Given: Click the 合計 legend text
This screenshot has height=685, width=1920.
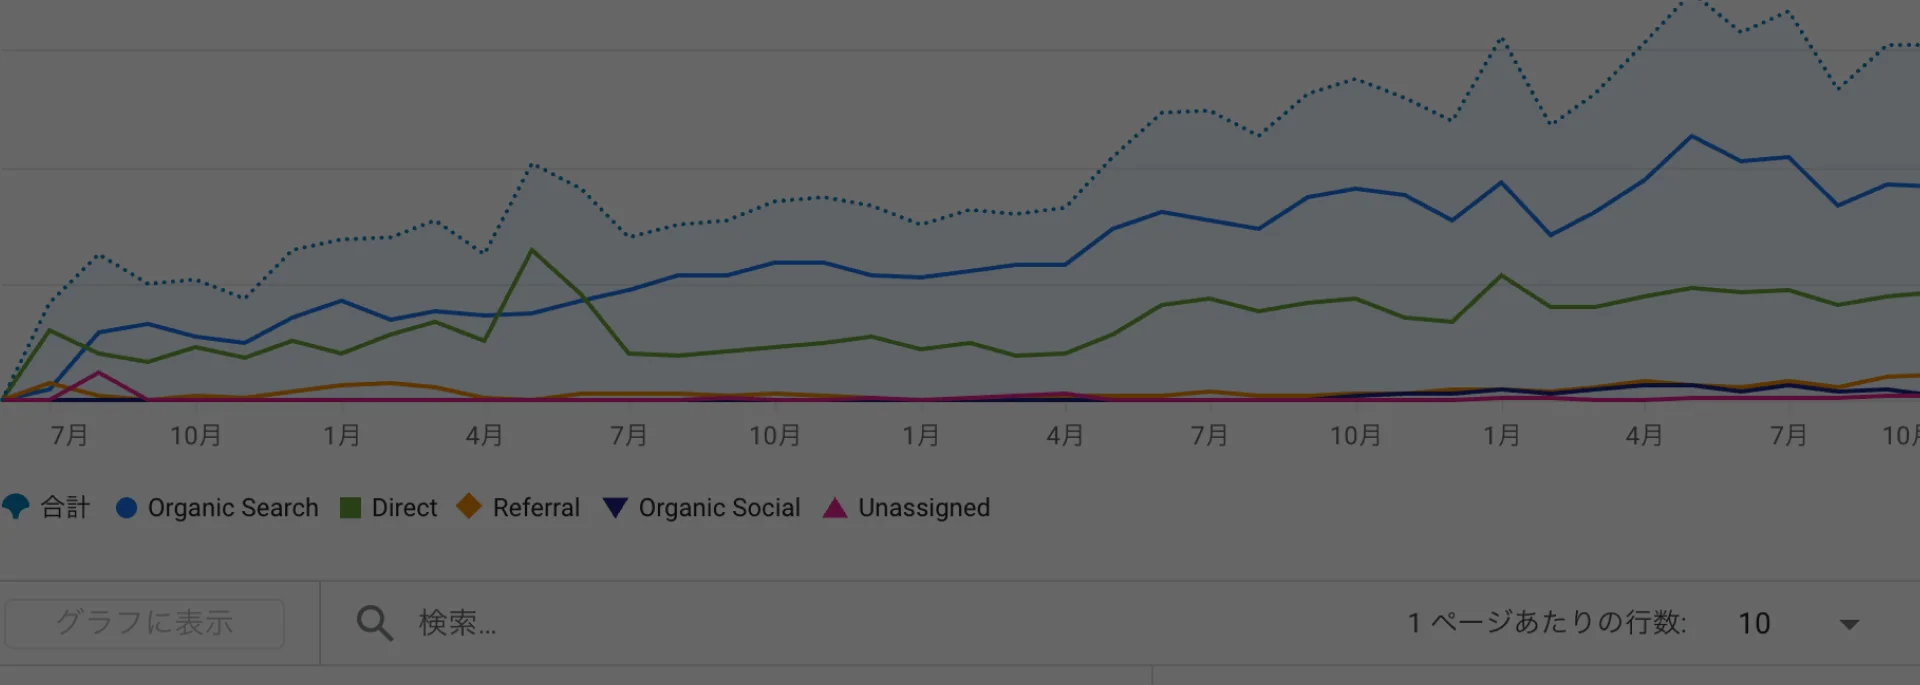Looking at the screenshot, I should 65,508.
